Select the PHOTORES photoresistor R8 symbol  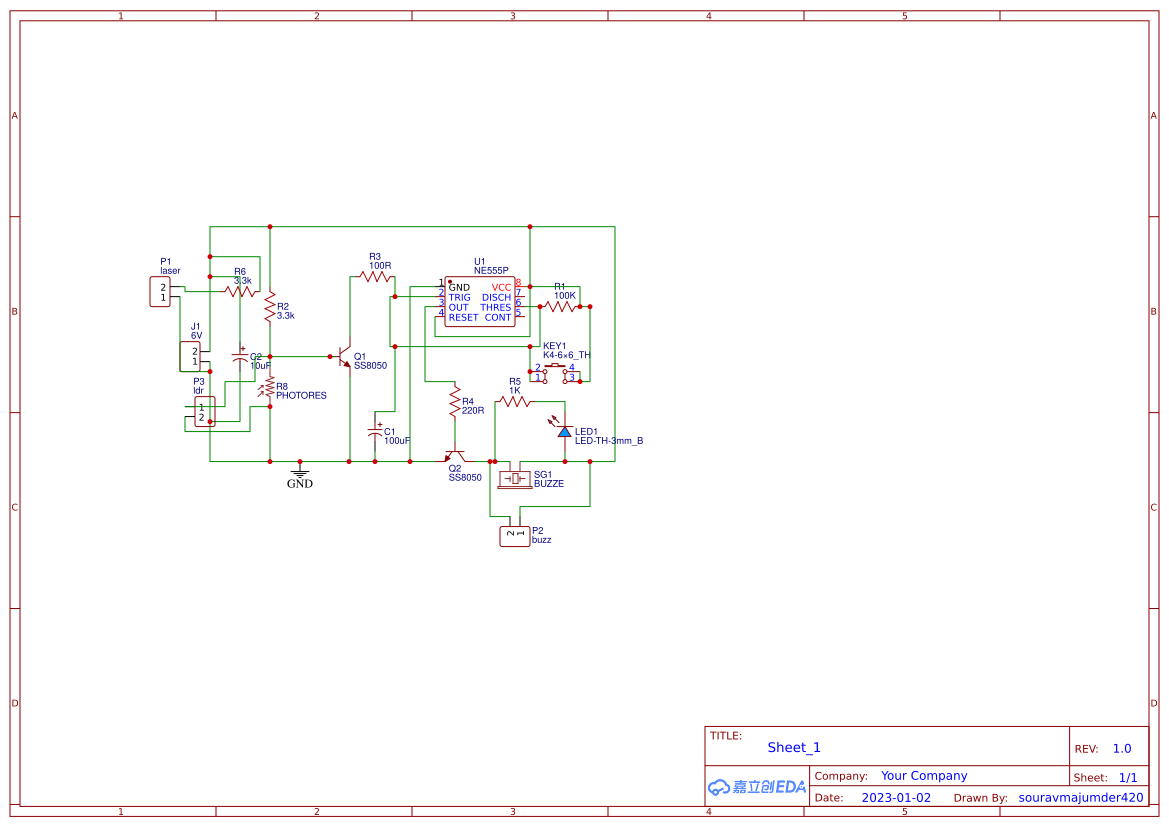click(x=270, y=388)
